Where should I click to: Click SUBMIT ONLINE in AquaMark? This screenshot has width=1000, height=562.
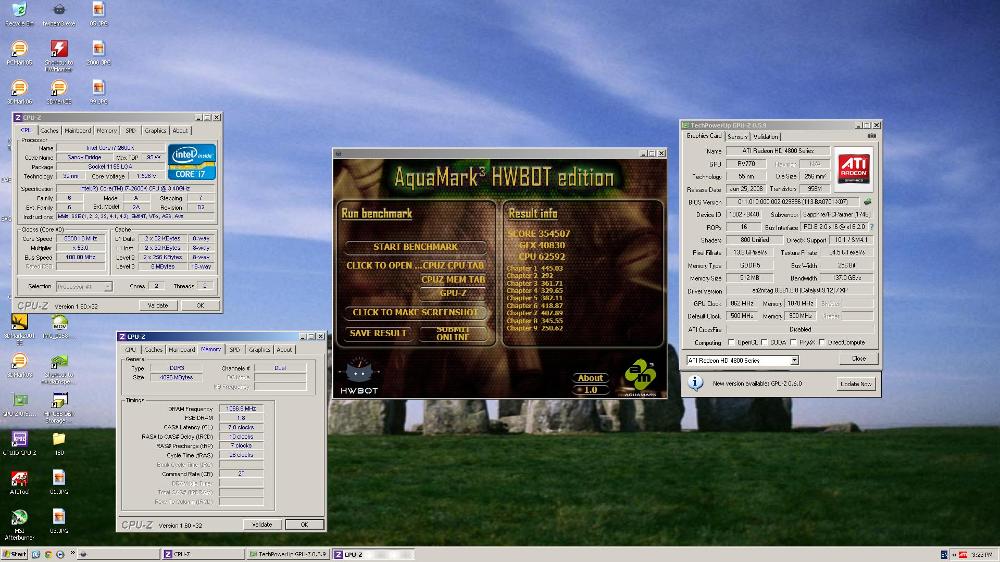point(453,333)
